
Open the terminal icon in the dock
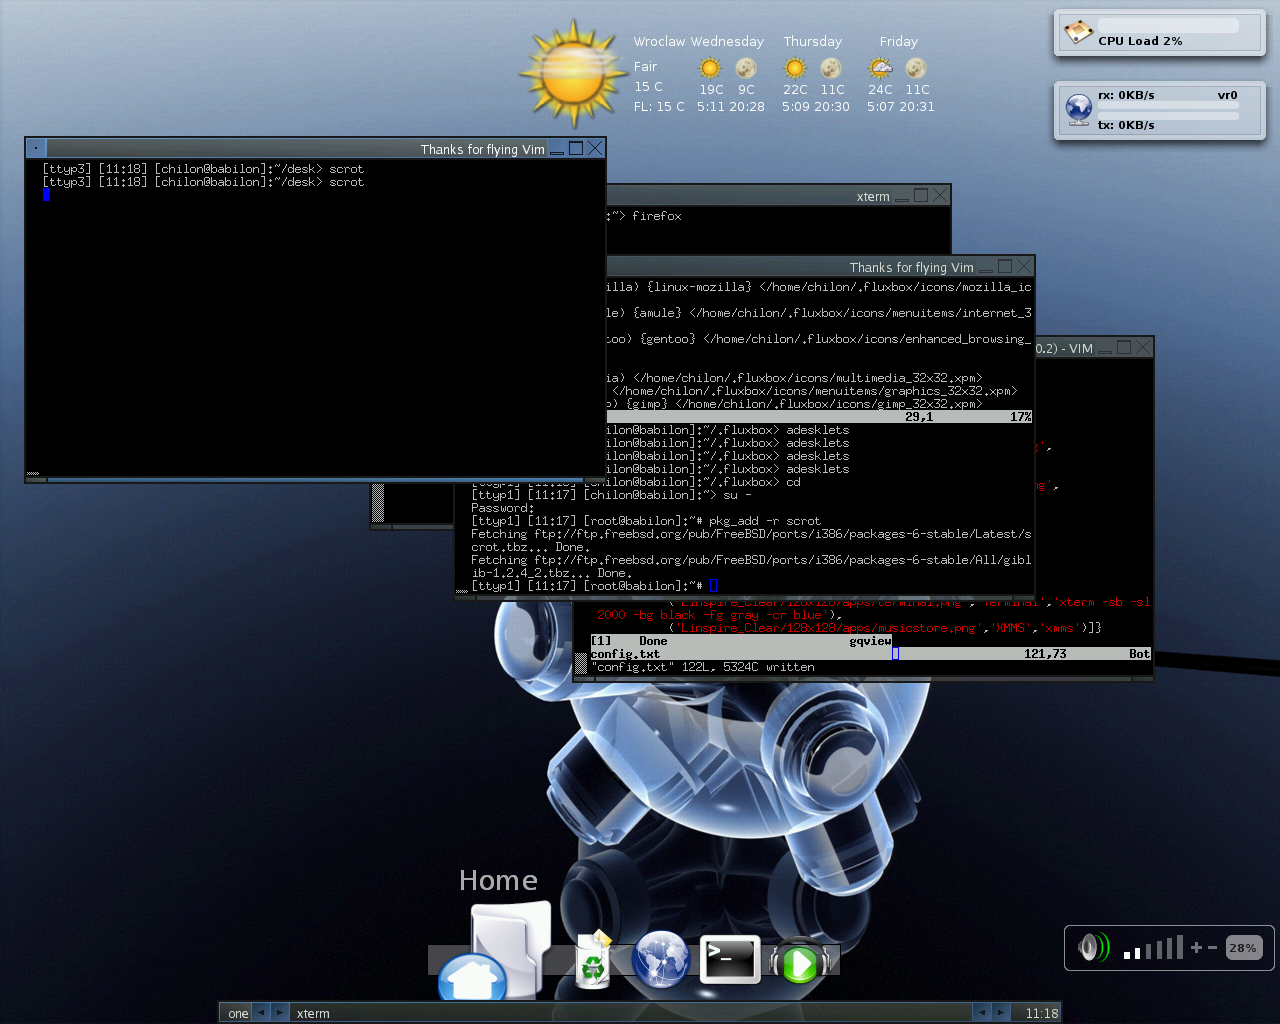pyautogui.click(x=729, y=960)
